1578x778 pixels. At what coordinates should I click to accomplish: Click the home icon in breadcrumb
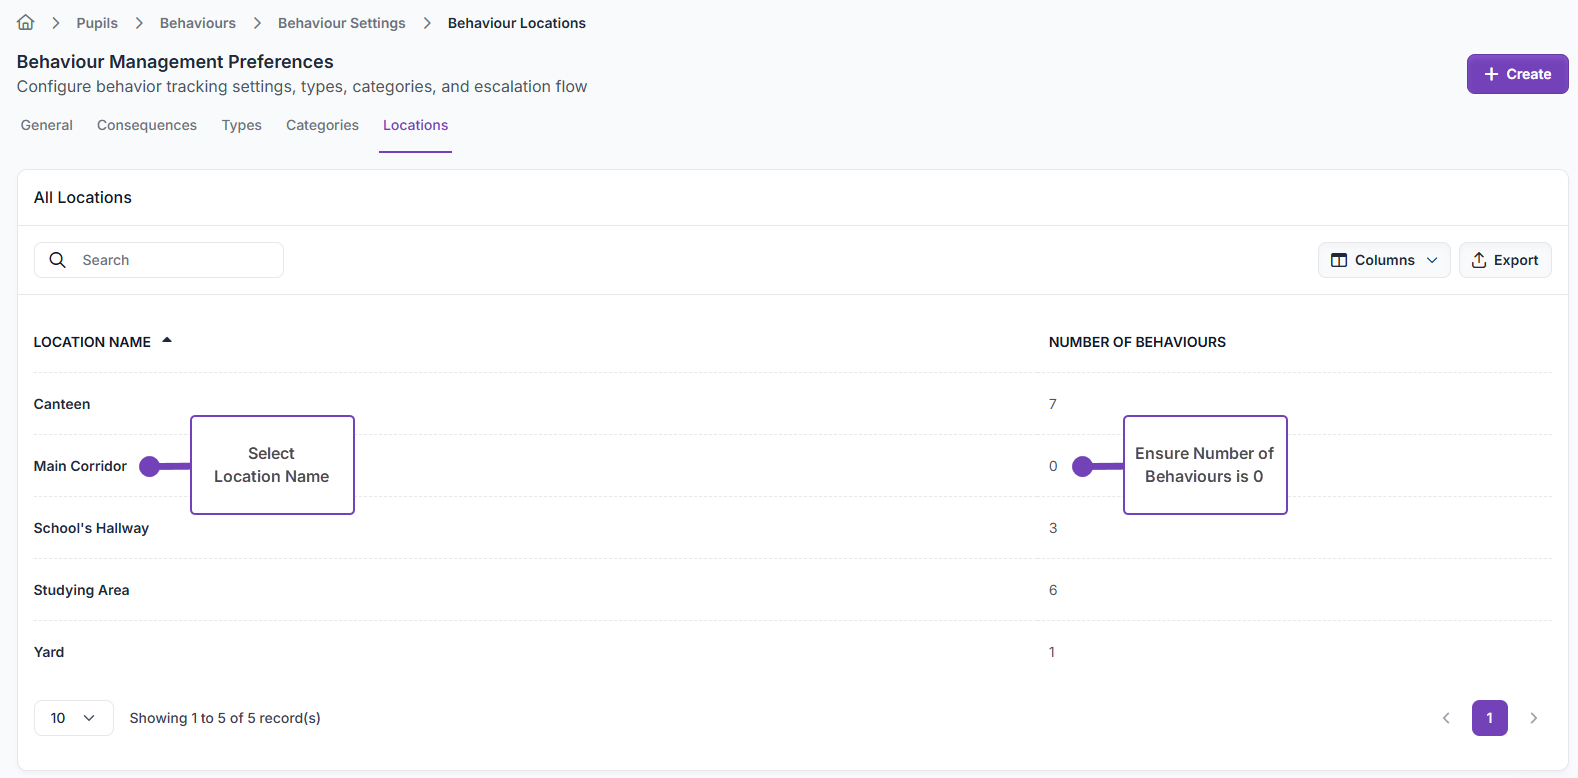click(26, 23)
